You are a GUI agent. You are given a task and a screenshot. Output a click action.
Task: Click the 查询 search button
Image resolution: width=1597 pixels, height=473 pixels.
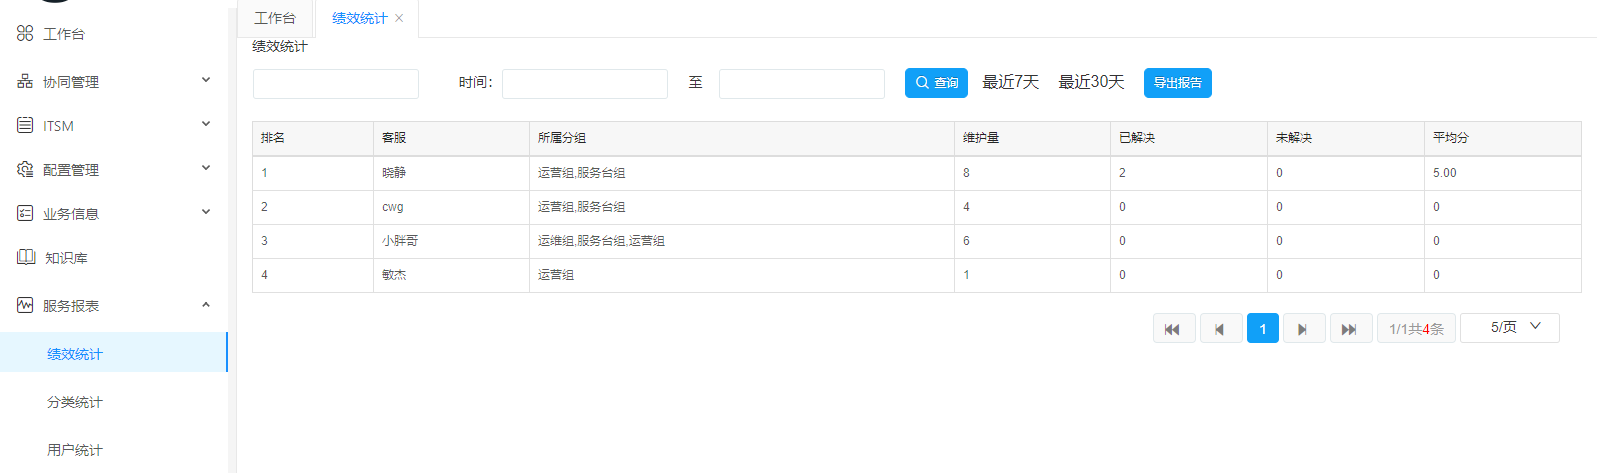(x=936, y=83)
